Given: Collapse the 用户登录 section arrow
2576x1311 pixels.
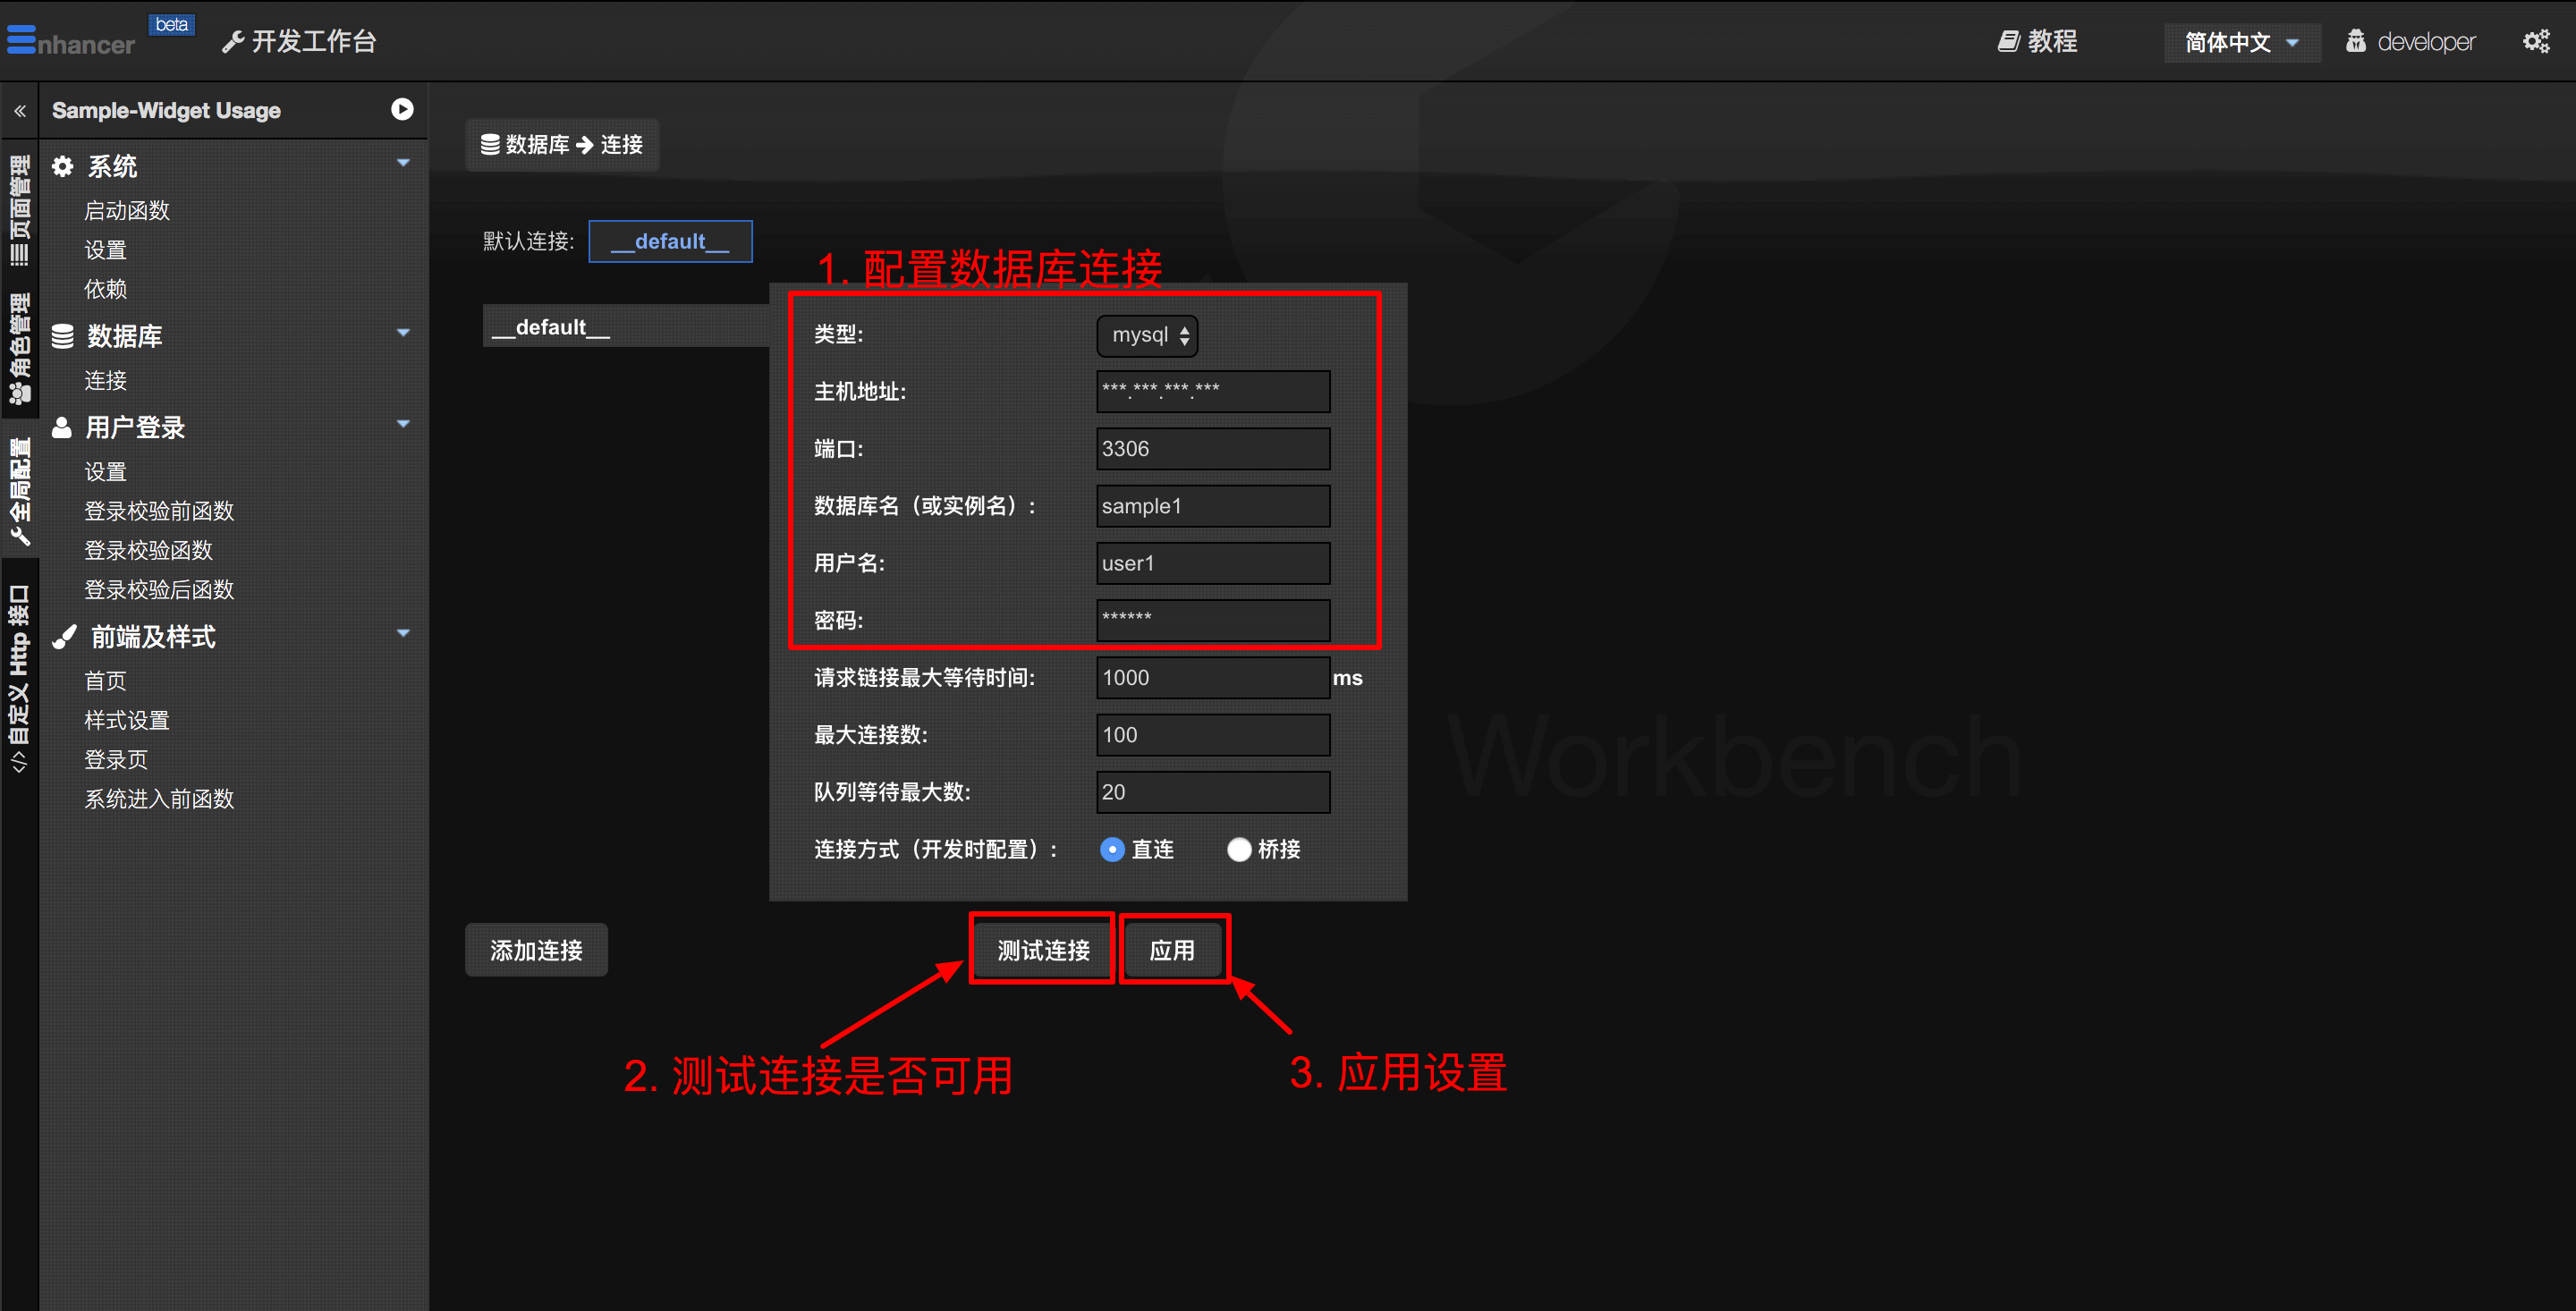Looking at the screenshot, I should pos(403,424).
